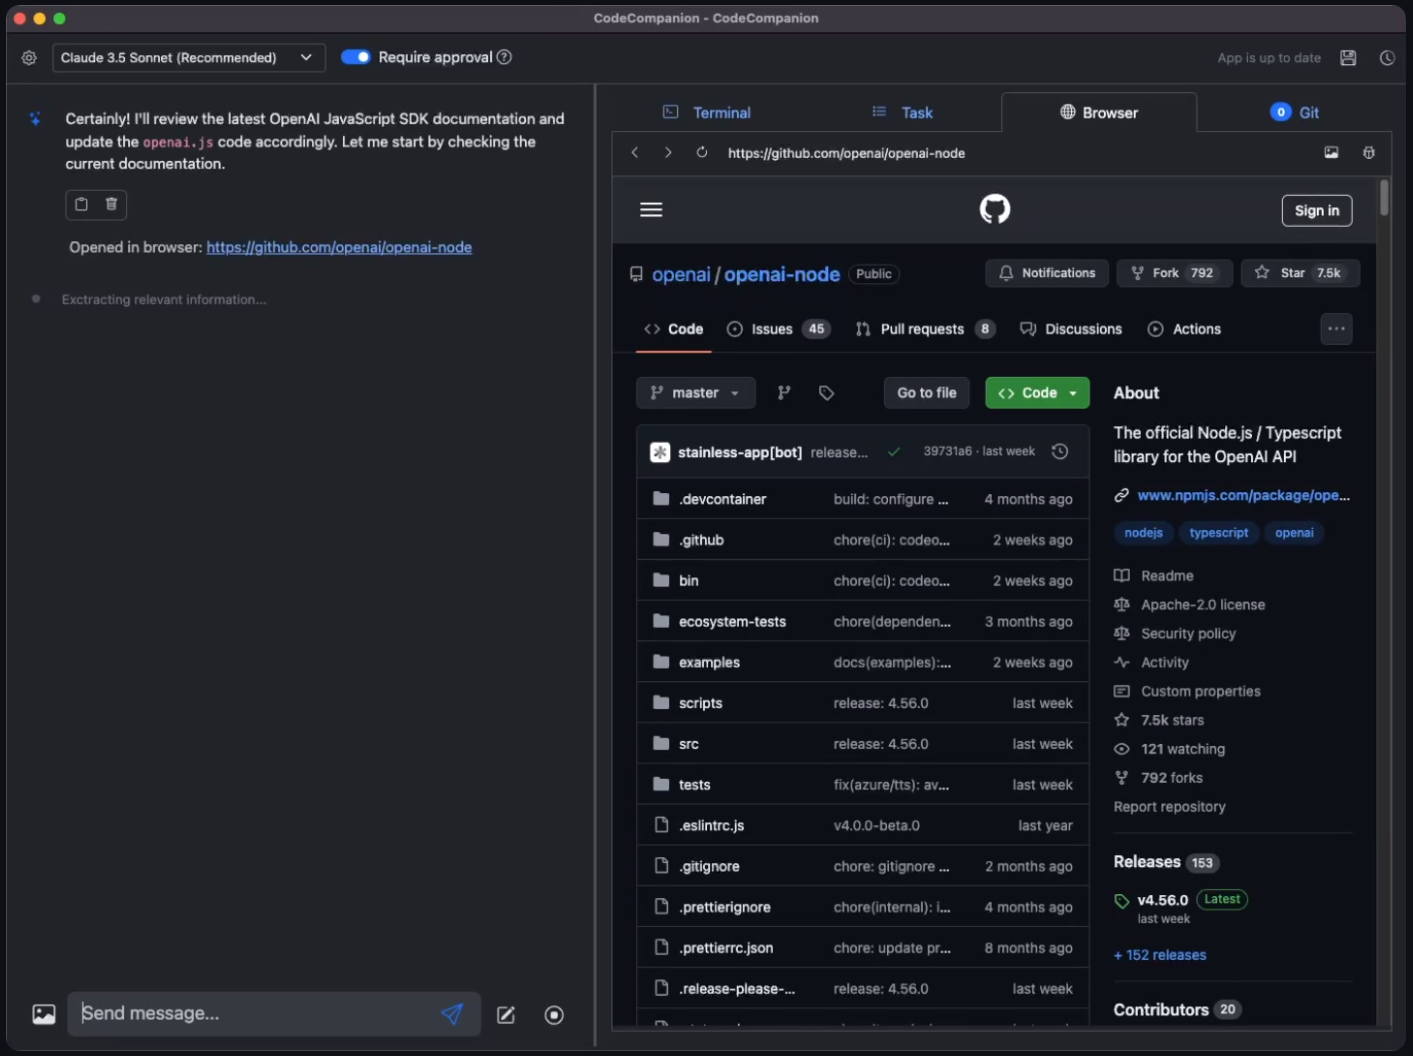1413x1056 pixels.
Task: Click Report repository link
Action: point(1169,807)
